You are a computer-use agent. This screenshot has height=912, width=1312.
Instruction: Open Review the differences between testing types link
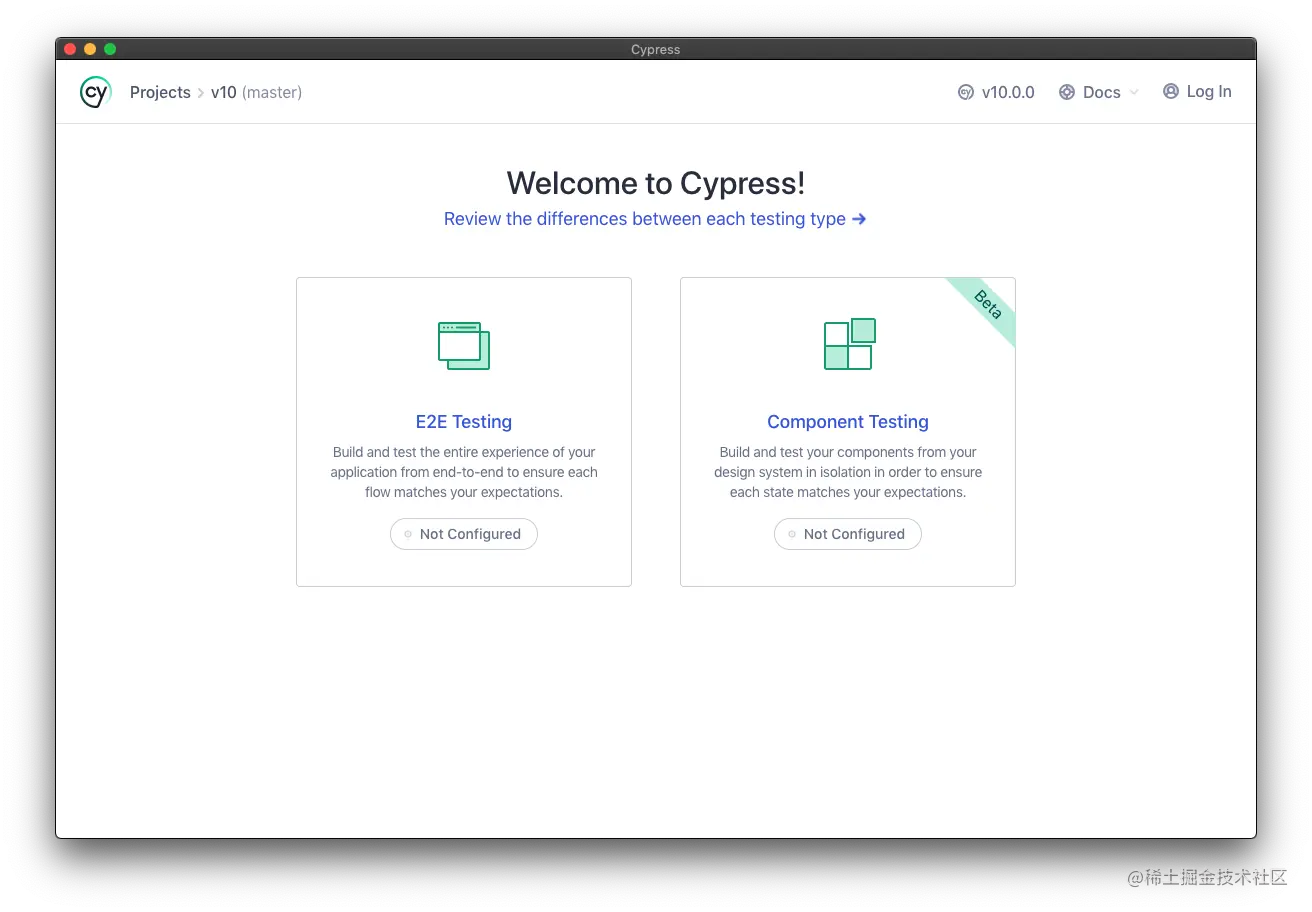click(x=655, y=219)
